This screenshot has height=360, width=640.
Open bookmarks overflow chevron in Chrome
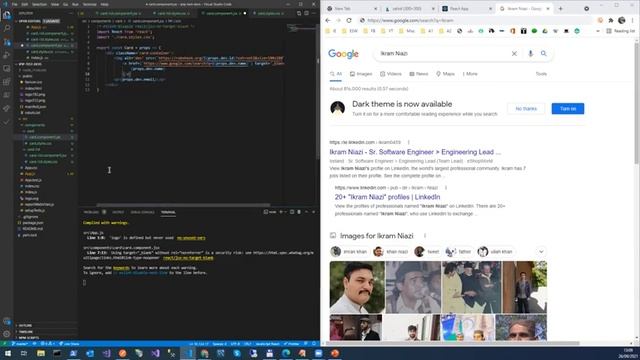tap(598, 31)
